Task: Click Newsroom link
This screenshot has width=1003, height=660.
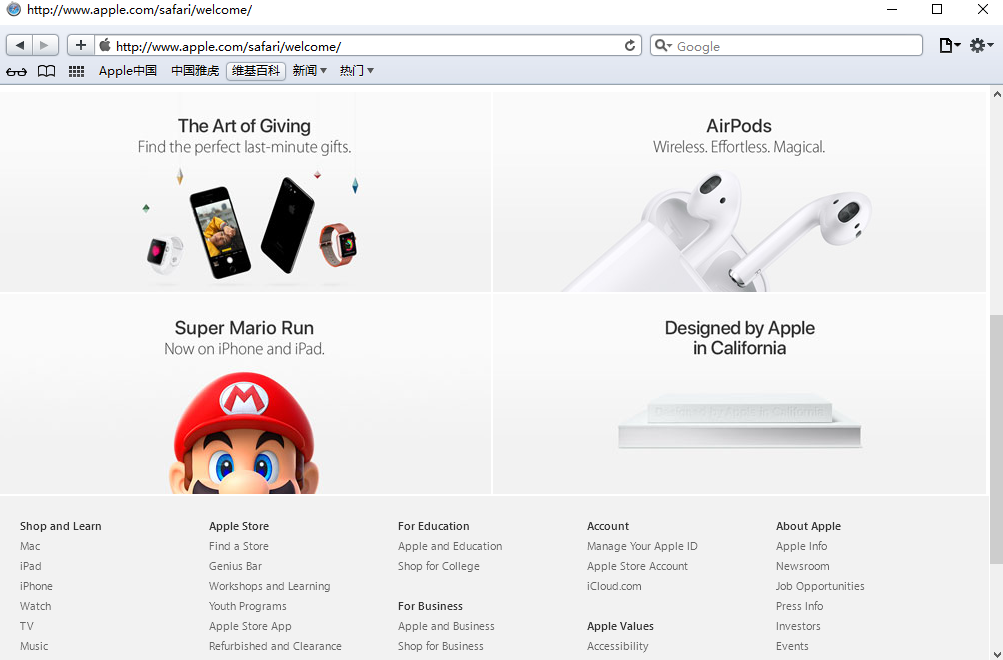Action: click(803, 566)
